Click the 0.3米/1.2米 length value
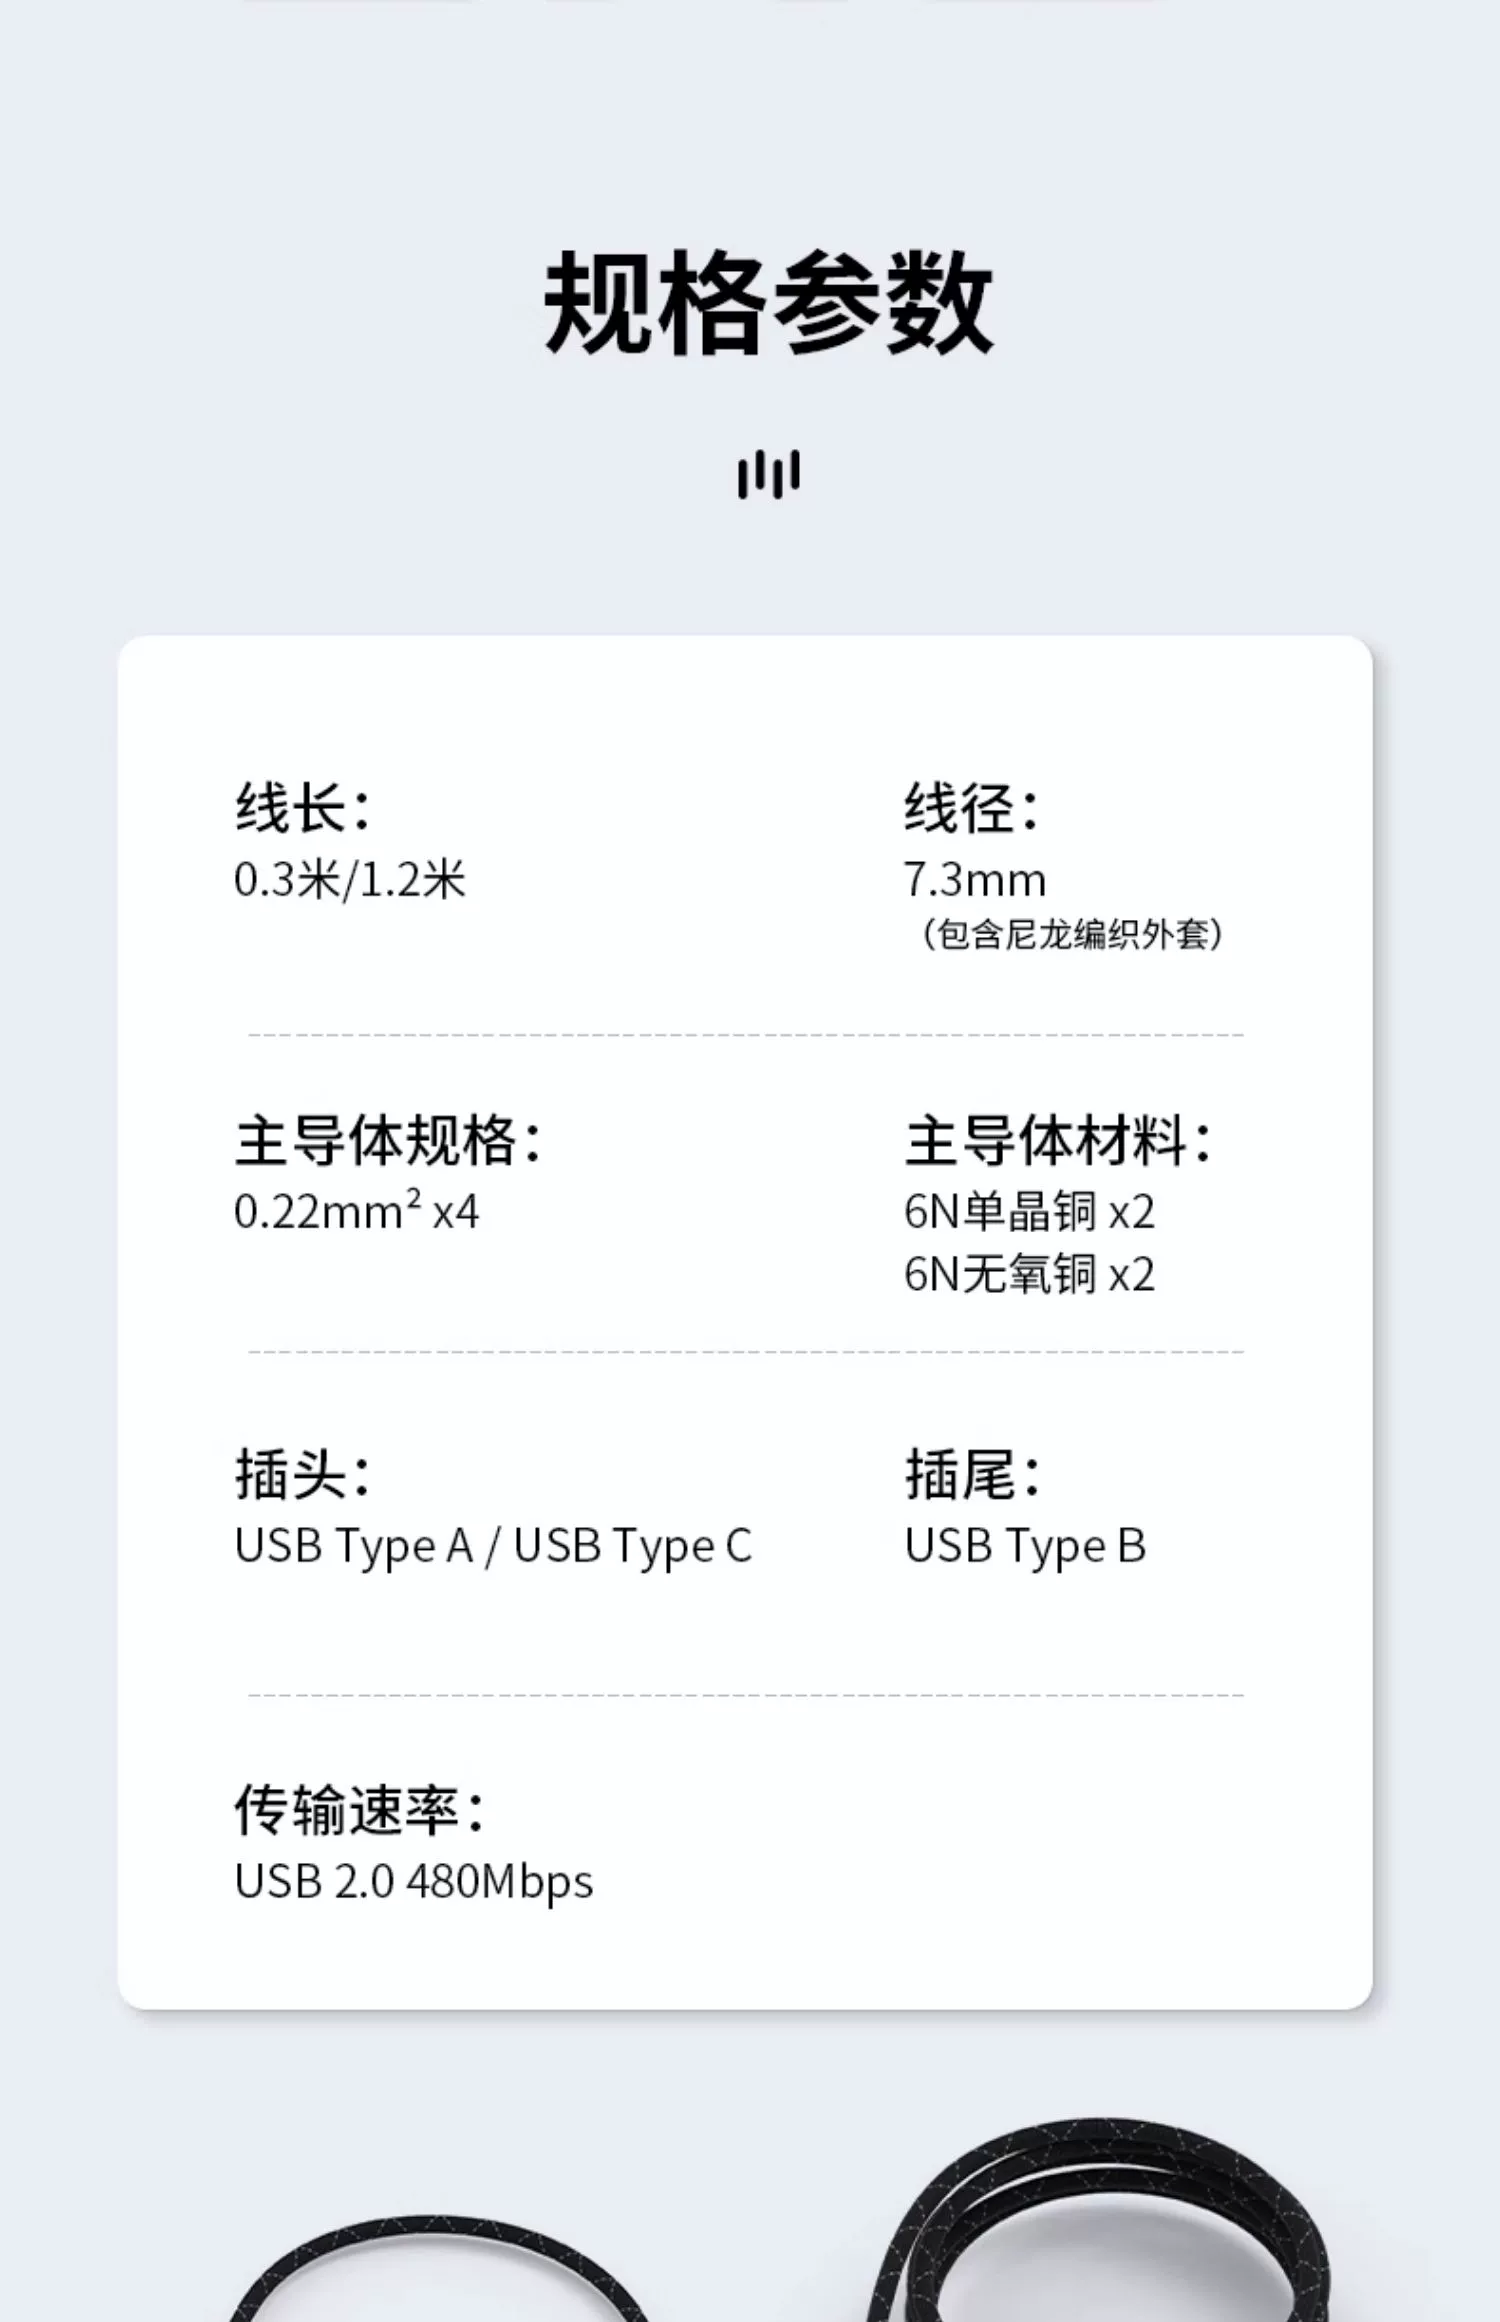 click(350, 880)
